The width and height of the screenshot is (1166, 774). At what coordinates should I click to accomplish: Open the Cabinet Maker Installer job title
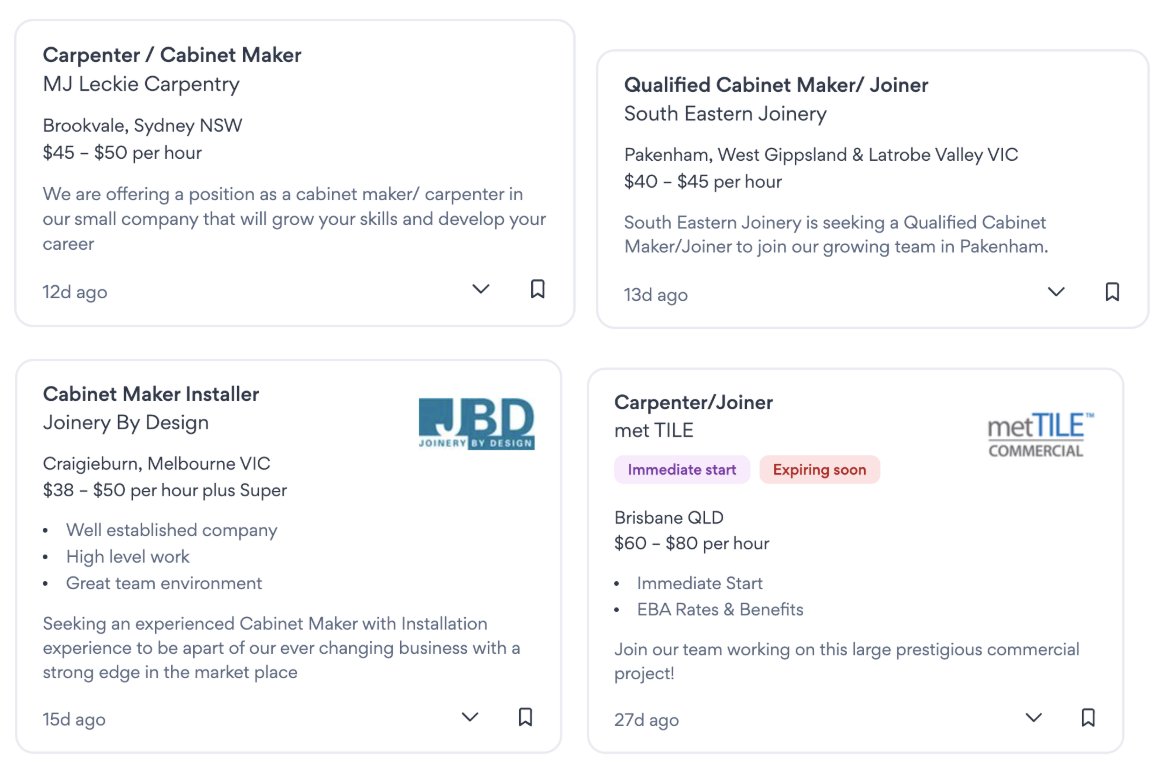click(151, 394)
